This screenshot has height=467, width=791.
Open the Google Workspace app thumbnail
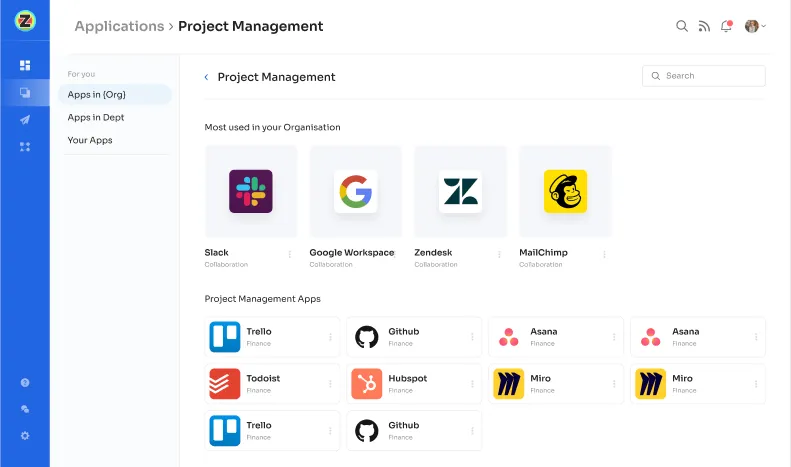pos(356,191)
